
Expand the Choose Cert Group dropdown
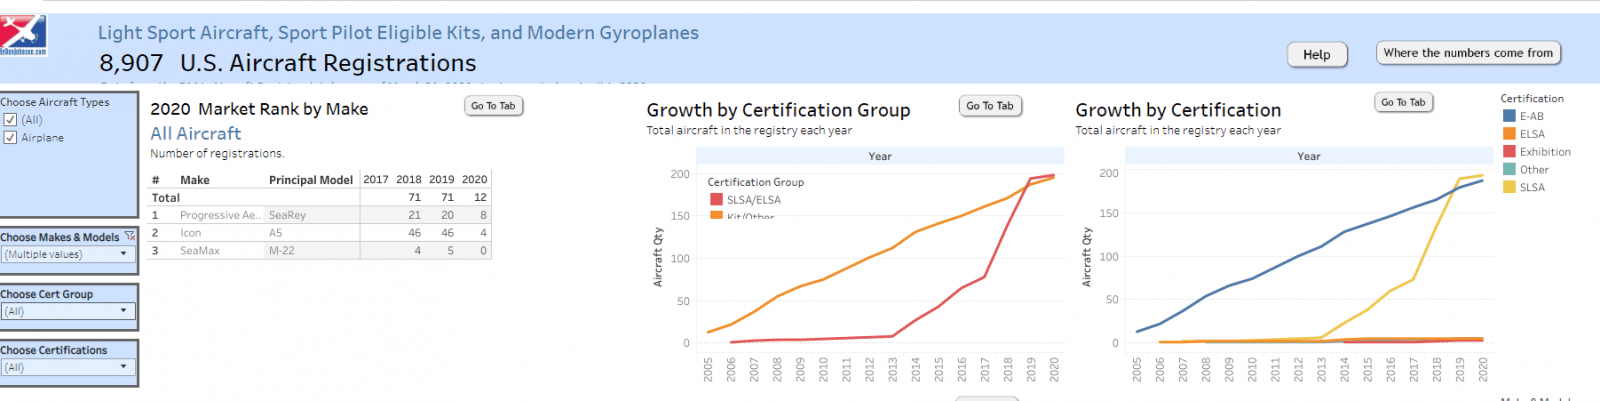(68, 311)
